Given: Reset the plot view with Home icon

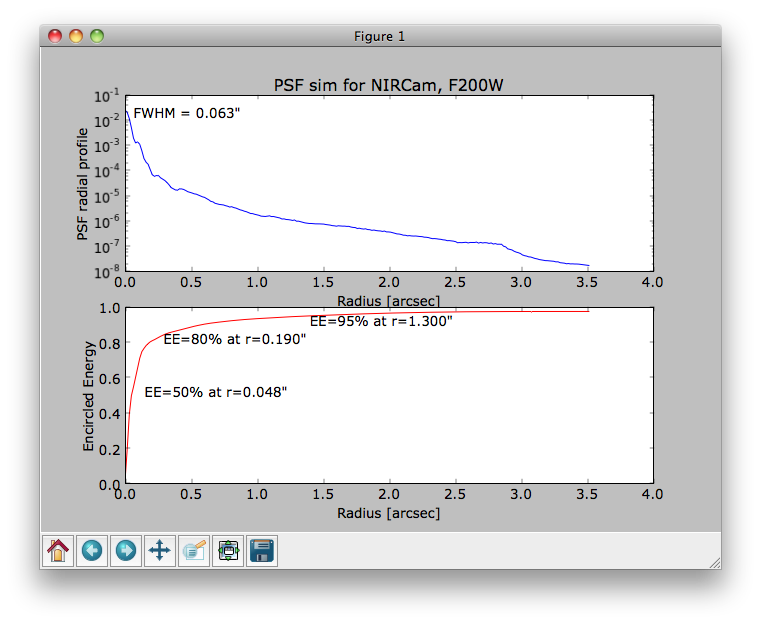Looking at the screenshot, I should (58, 551).
